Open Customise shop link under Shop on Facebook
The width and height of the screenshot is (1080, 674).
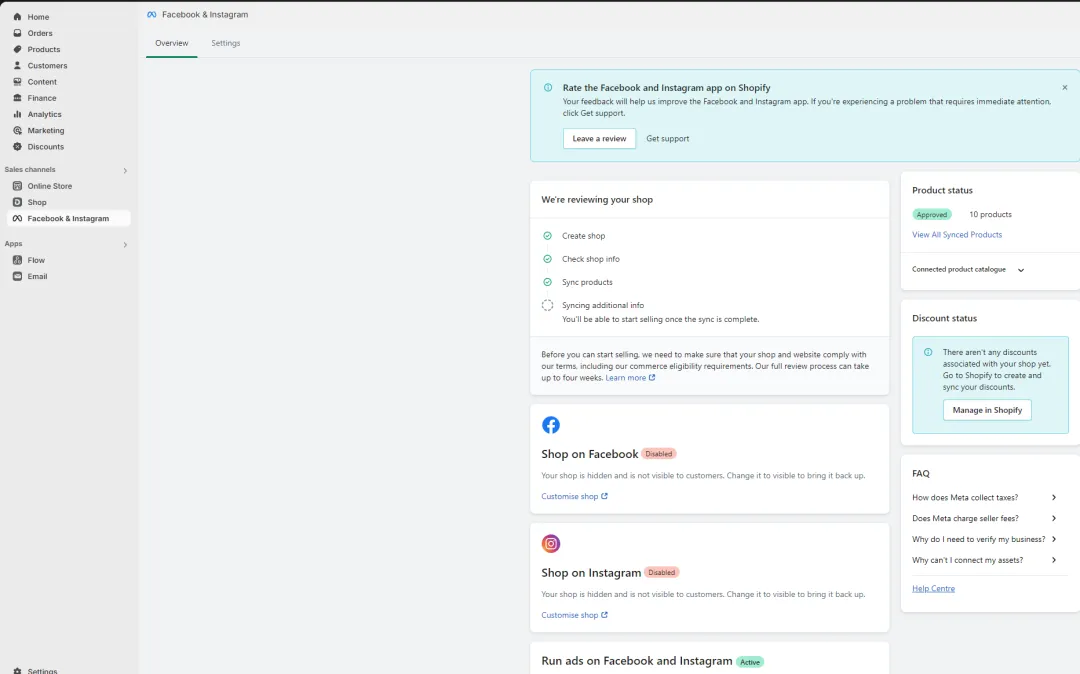tap(574, 496)
